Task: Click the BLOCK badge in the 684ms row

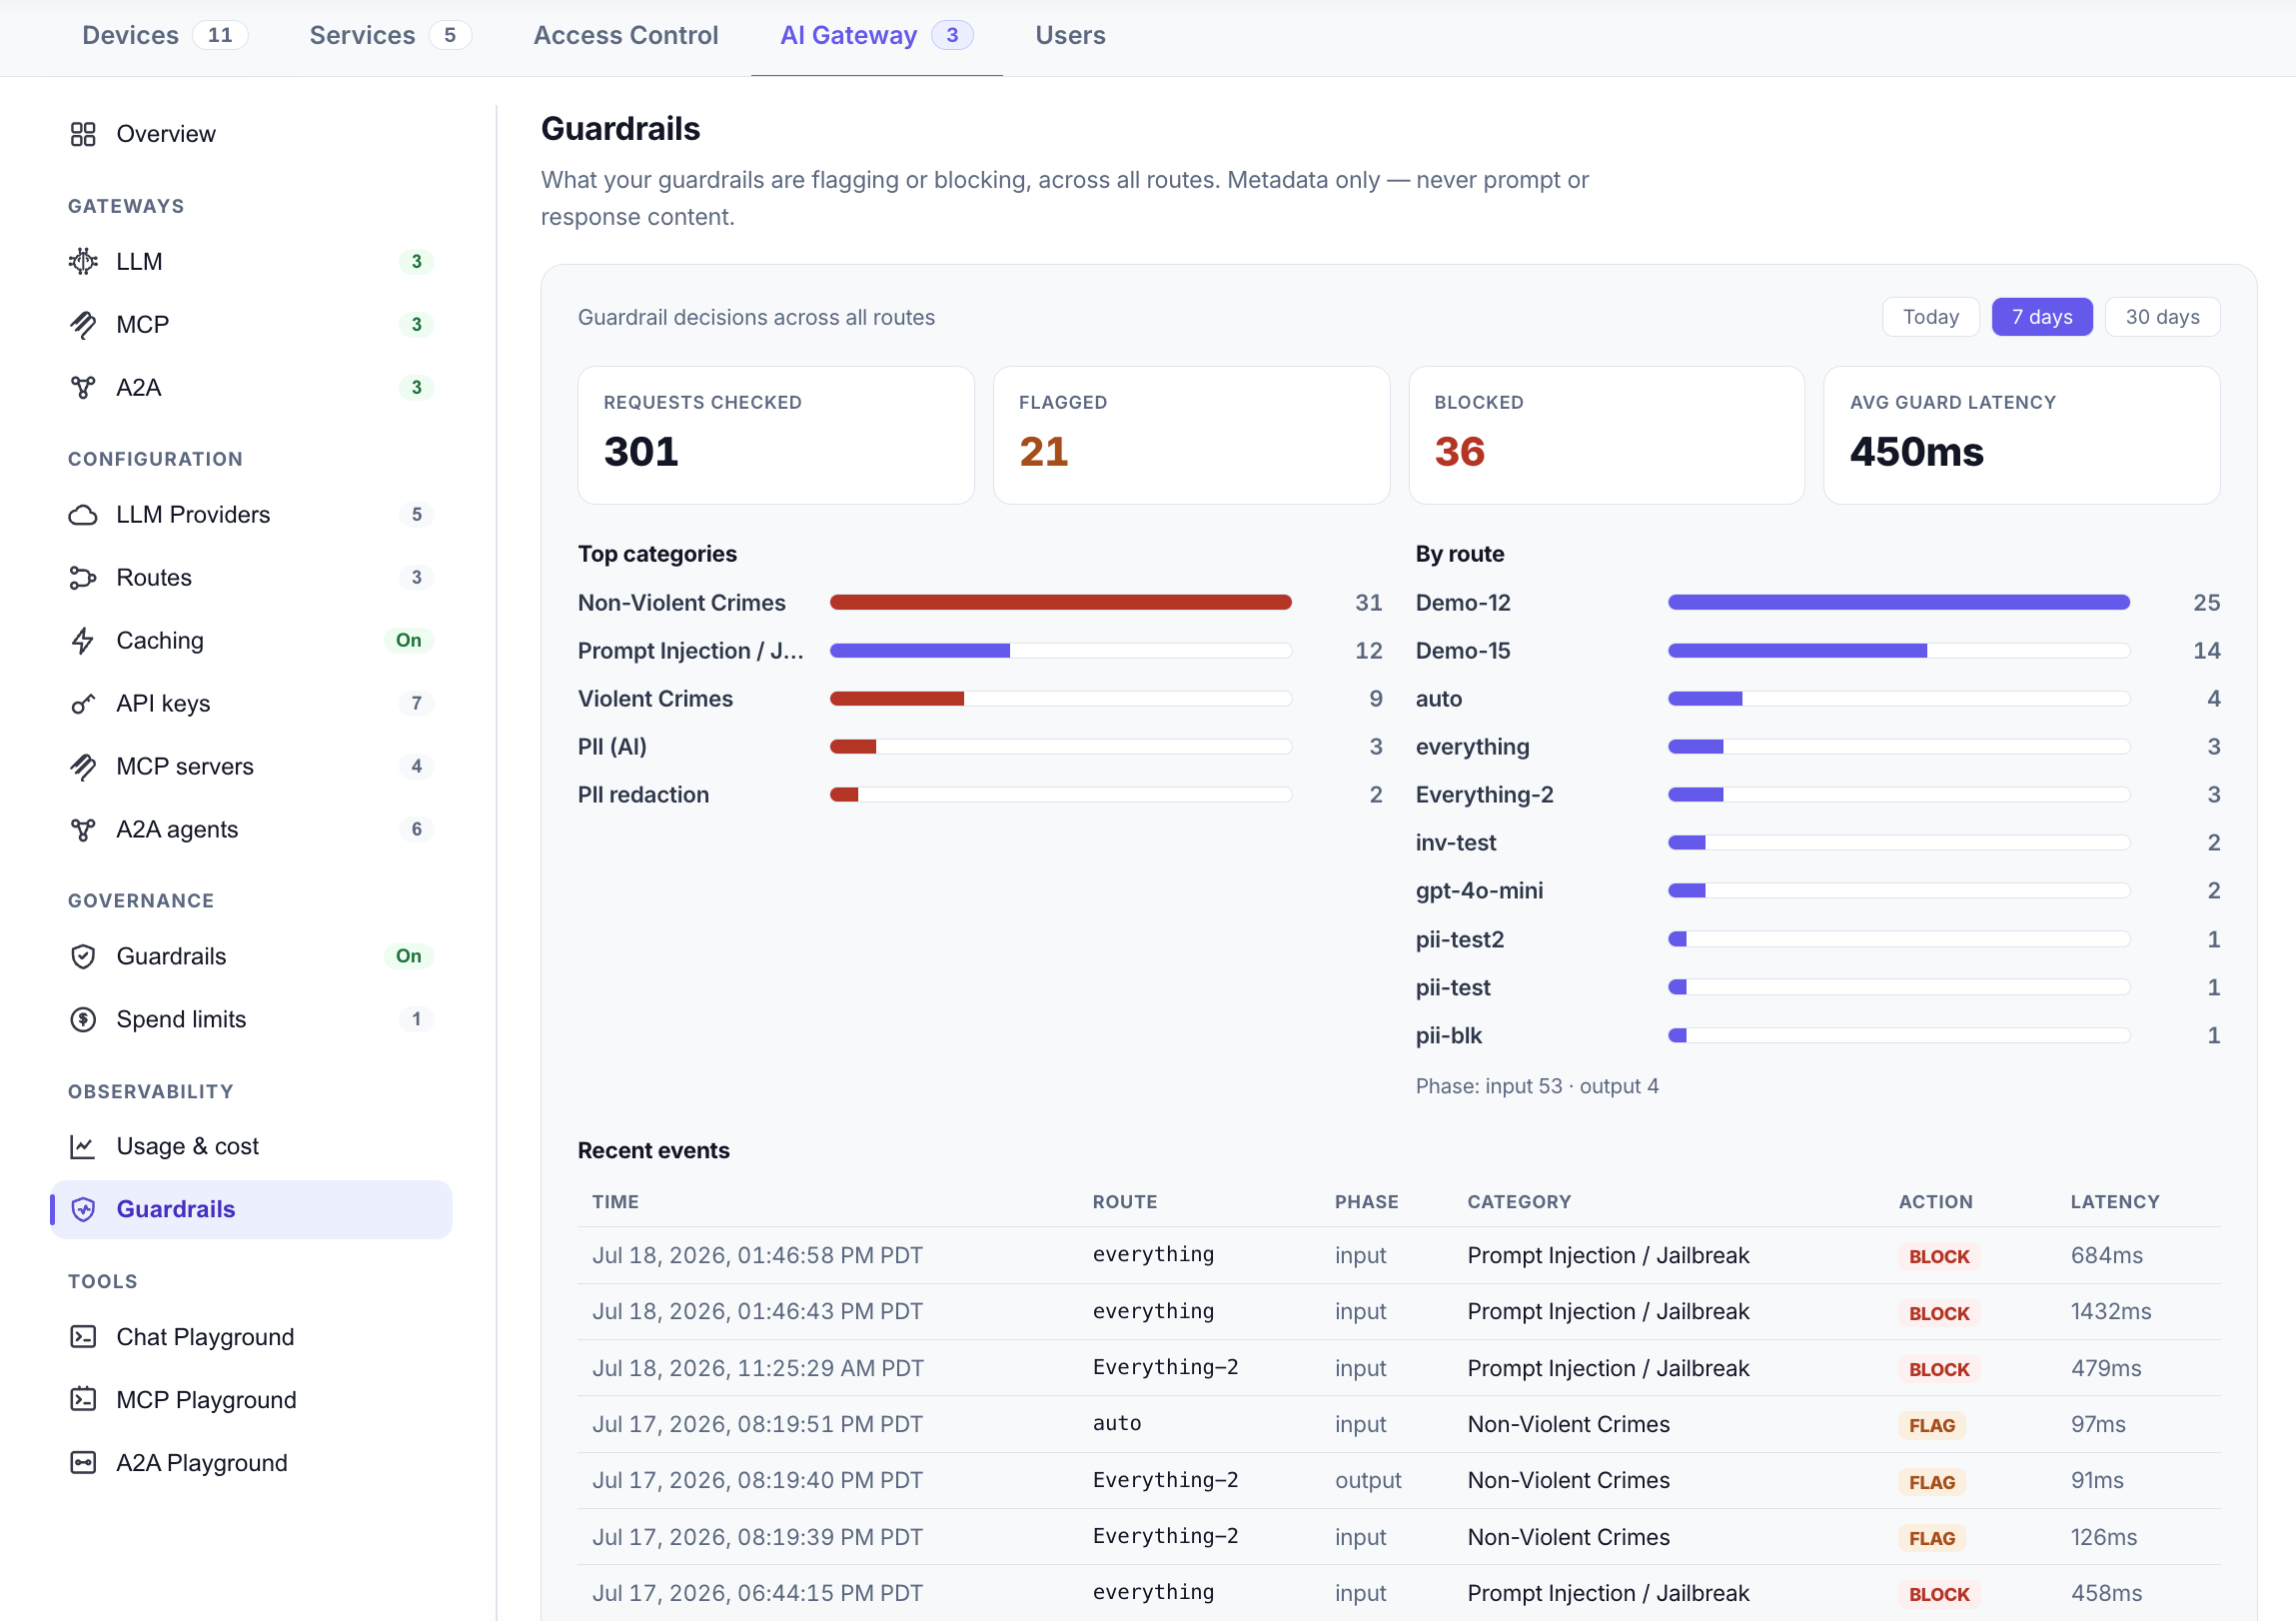Action: [x=1938, y=1256]
